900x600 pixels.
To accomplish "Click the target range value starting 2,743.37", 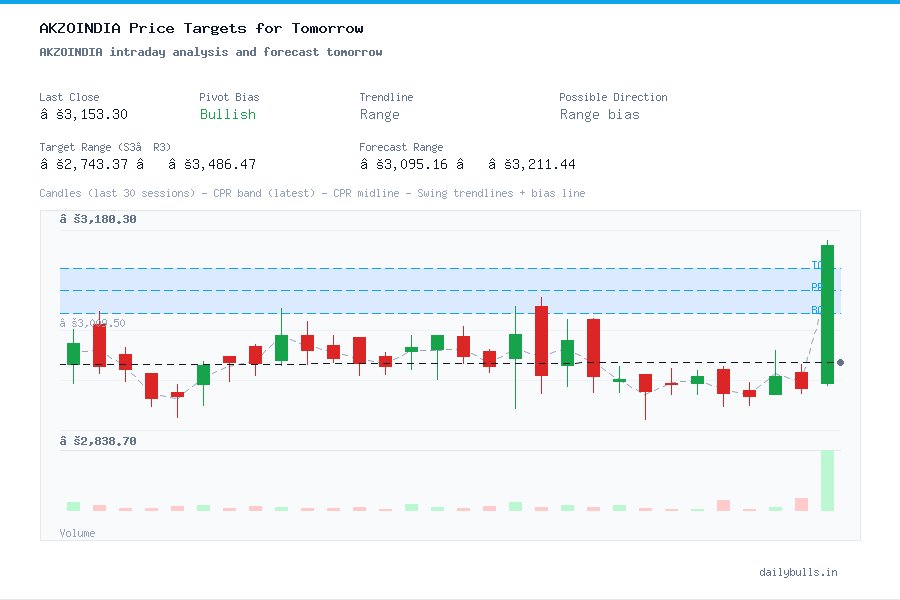I will [x=148, y=164].
